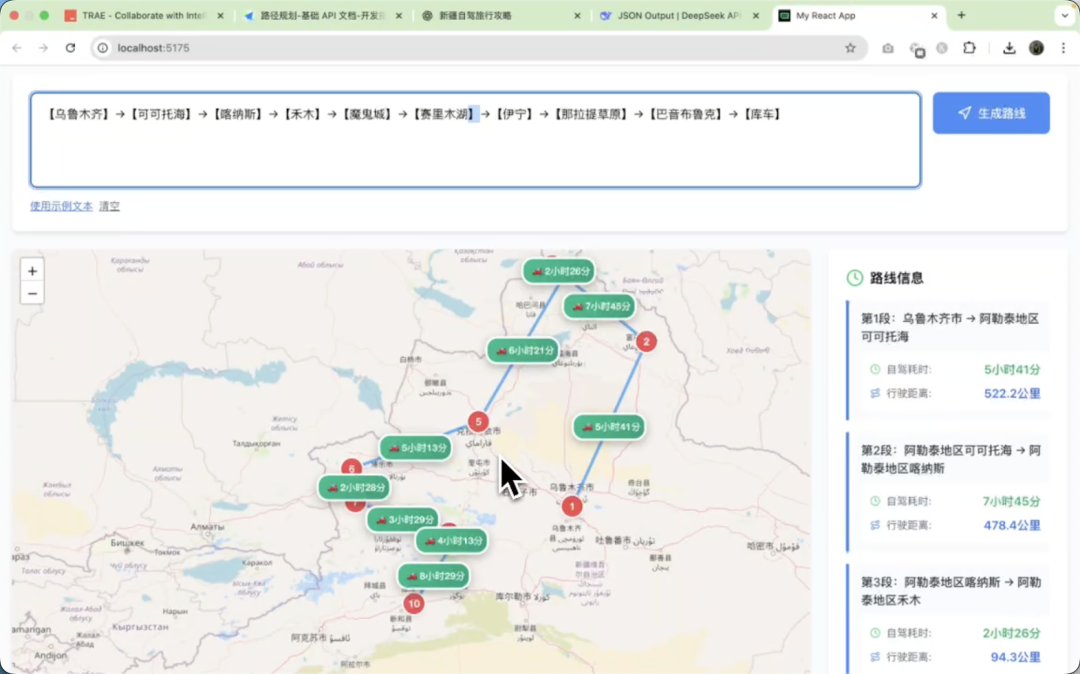Click waypoint marker 10 on map
The image size is (1080, 674).
click(x=414, y=604)
